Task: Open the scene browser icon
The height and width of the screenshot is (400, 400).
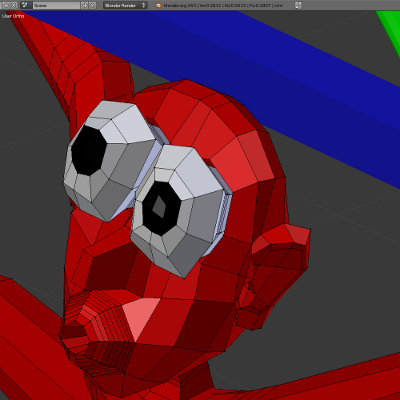Action: tap(26, 5)
